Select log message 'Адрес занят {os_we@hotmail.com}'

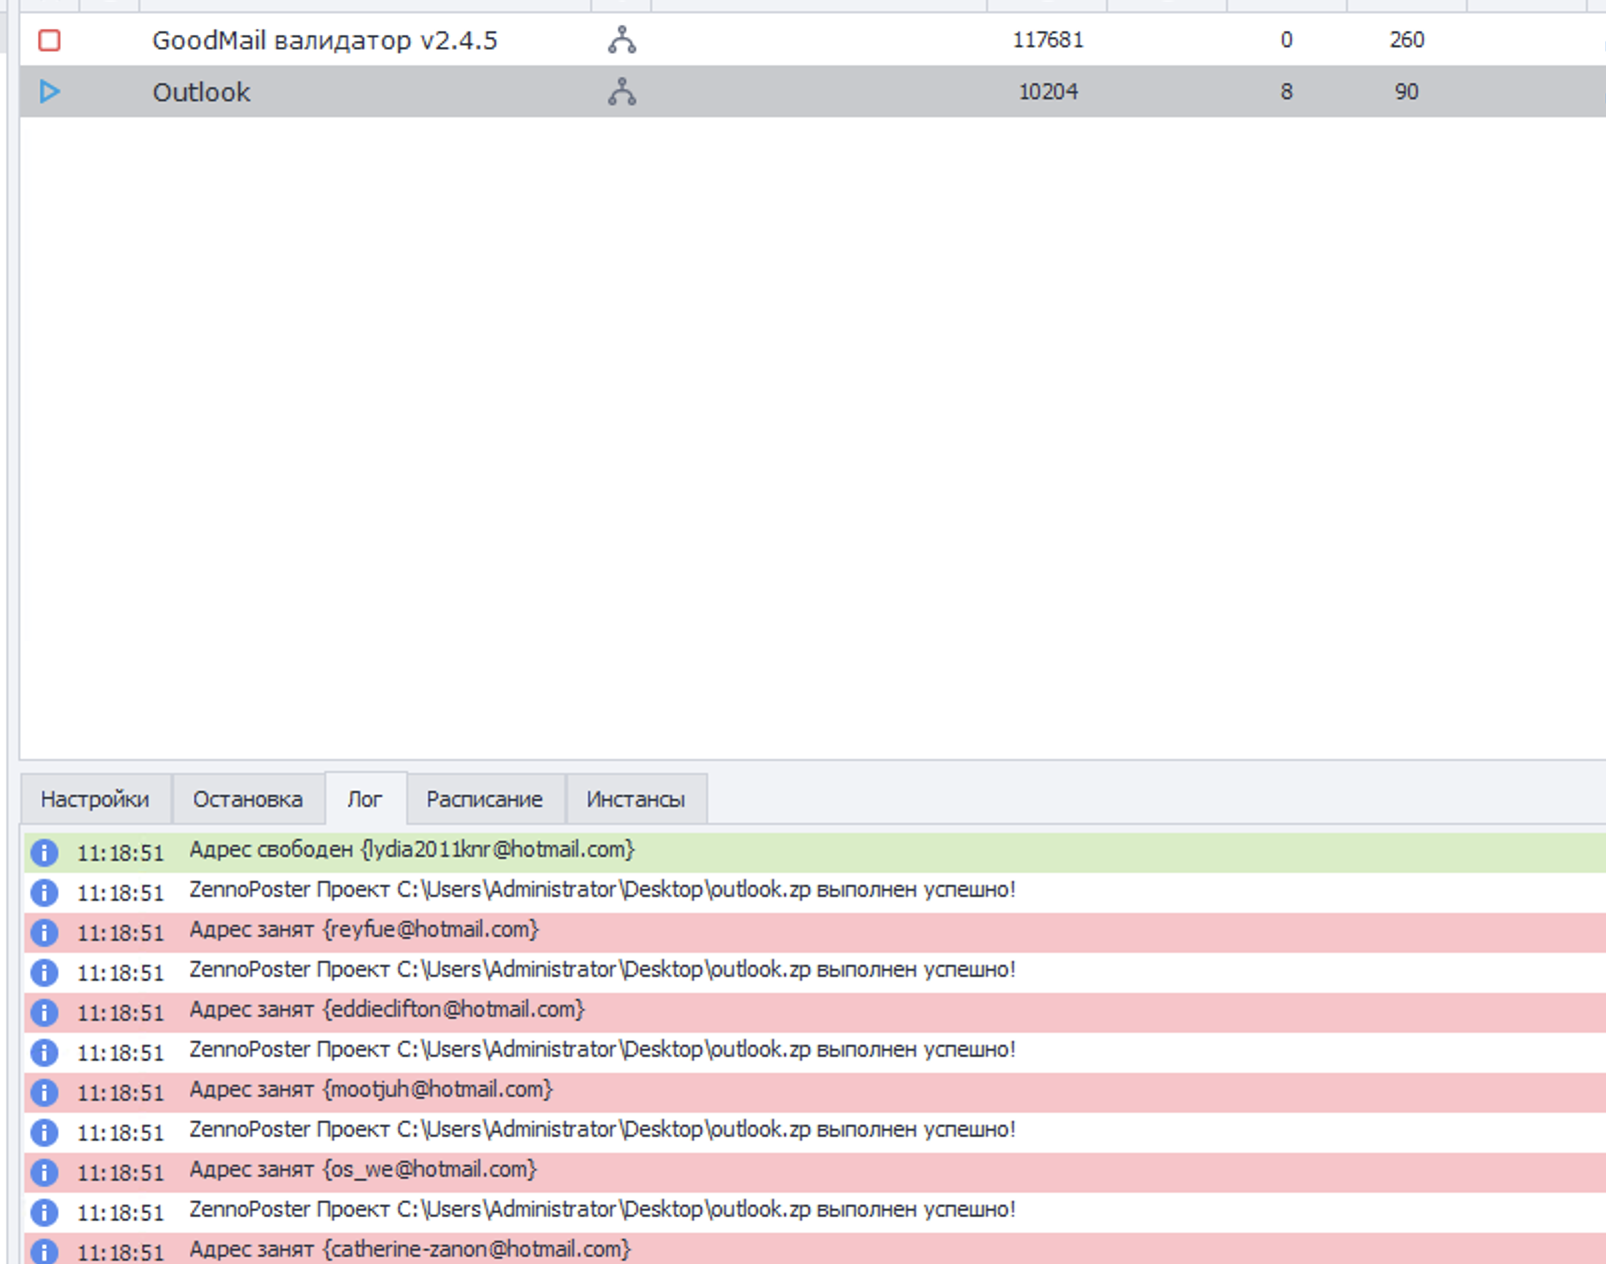[363, 1170]
